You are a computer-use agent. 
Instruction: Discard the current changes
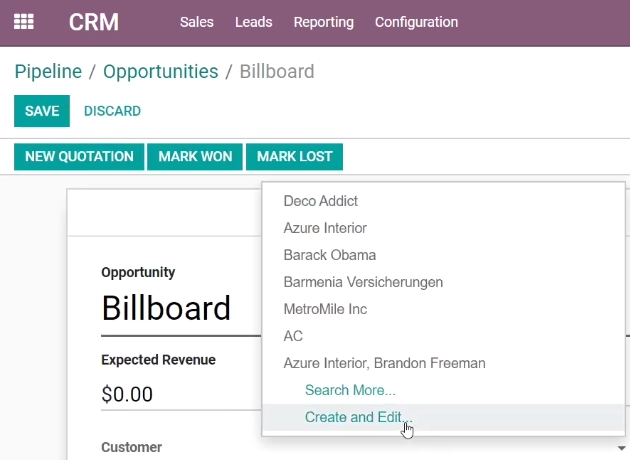click(112, 111)
